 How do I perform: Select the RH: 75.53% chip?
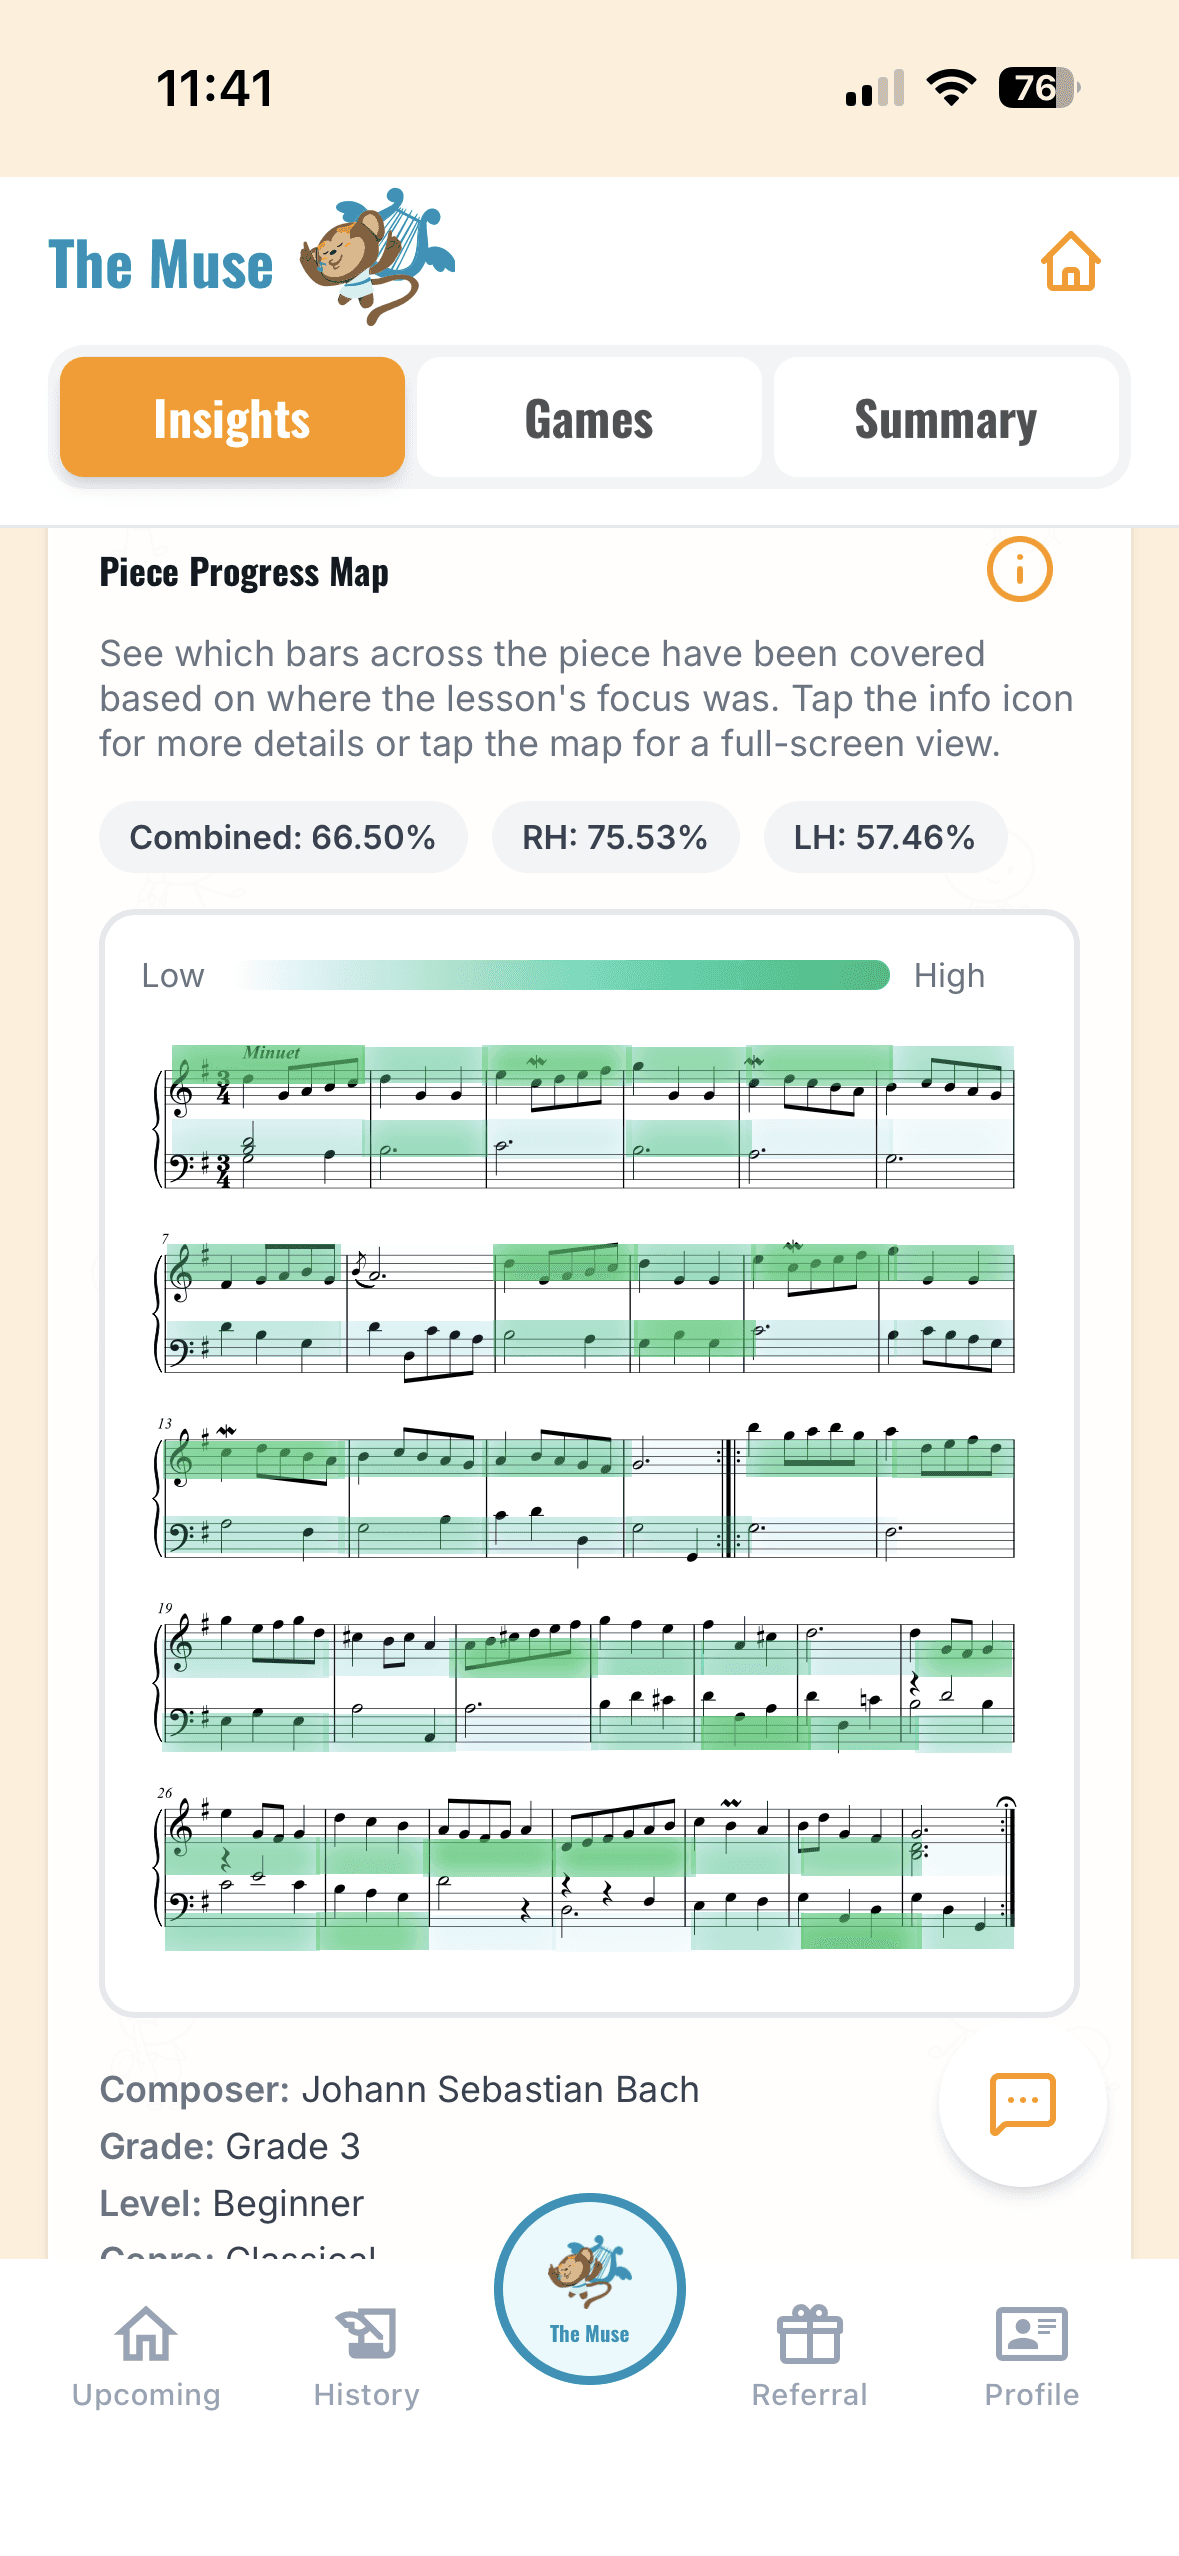615,837
